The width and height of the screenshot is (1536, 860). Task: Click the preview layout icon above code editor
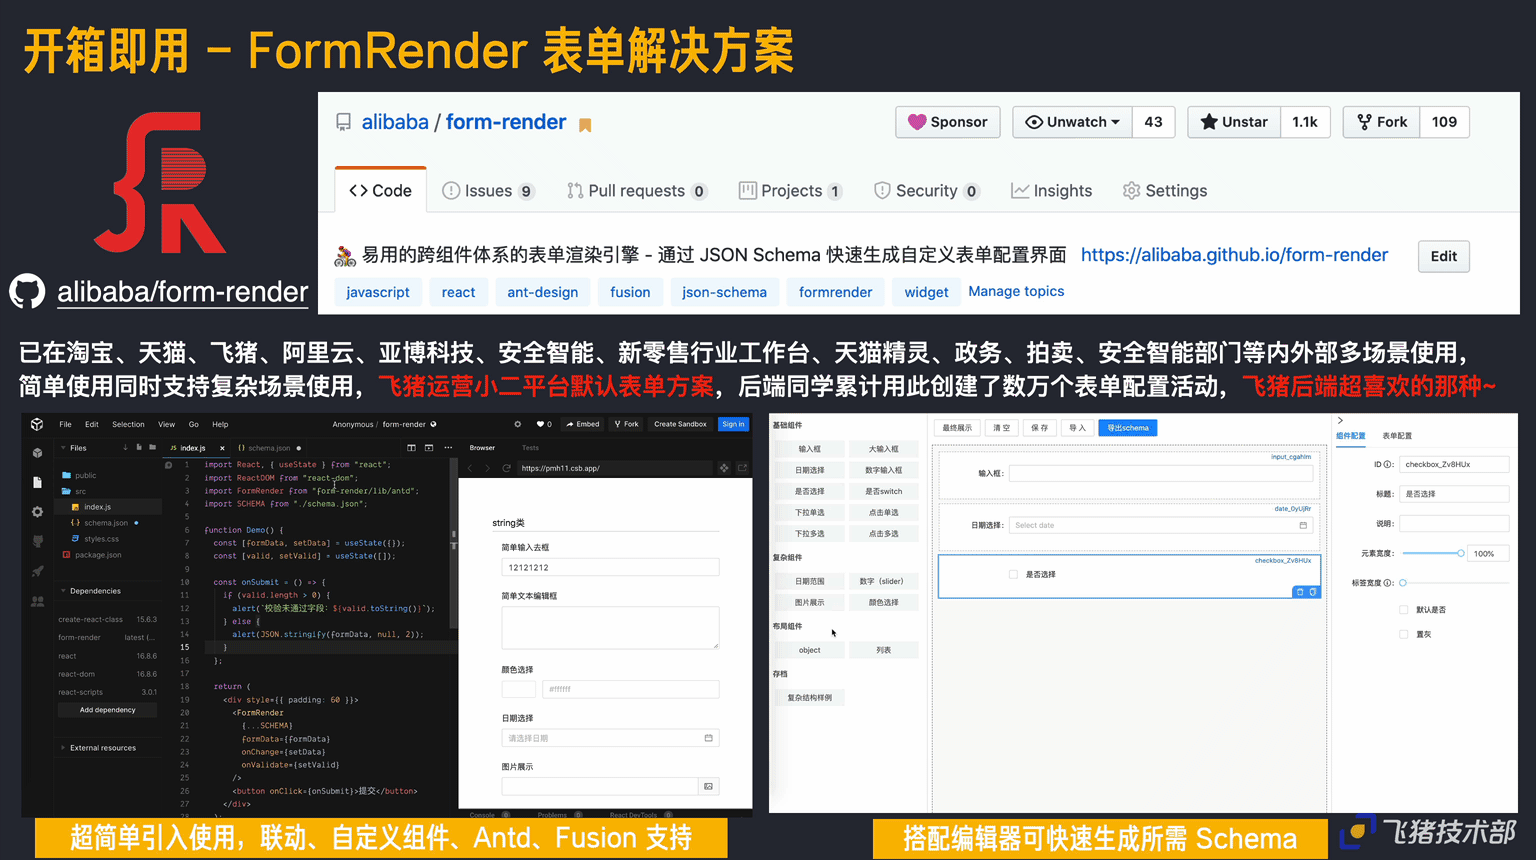[429, 447]
